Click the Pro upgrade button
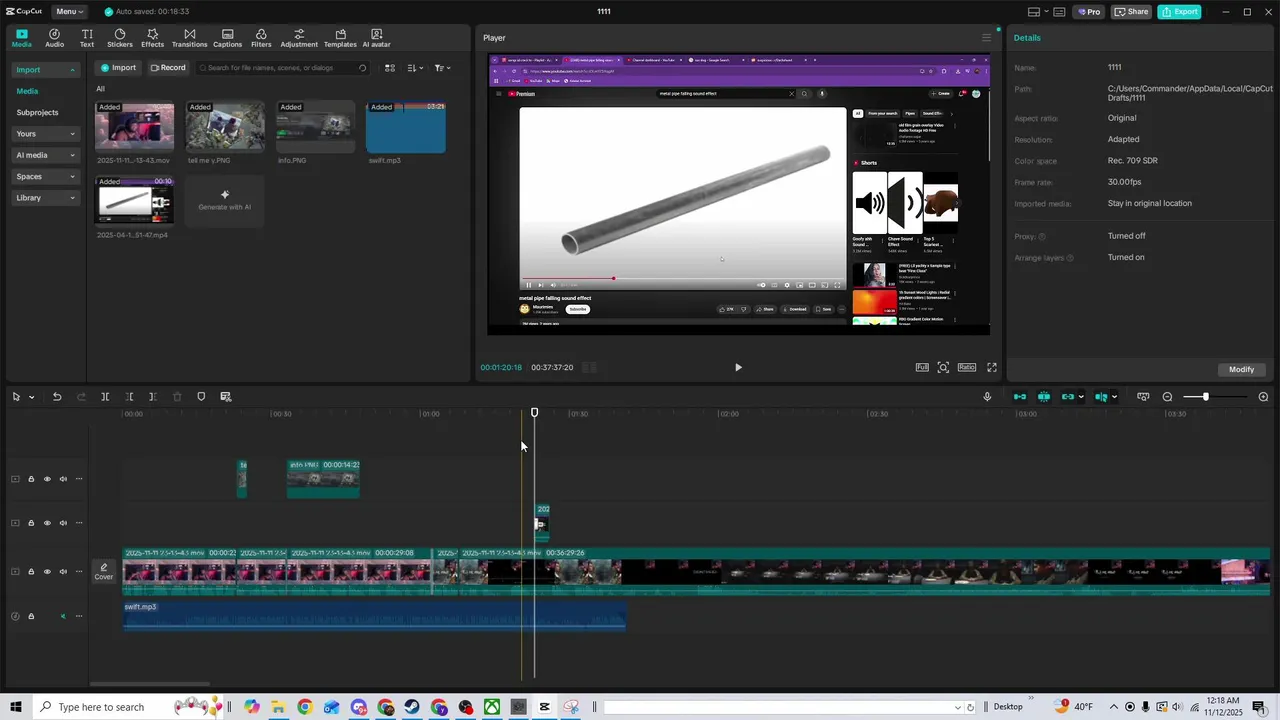The height and width of the screenshot is (720, 1280). tap(1088, 12)
